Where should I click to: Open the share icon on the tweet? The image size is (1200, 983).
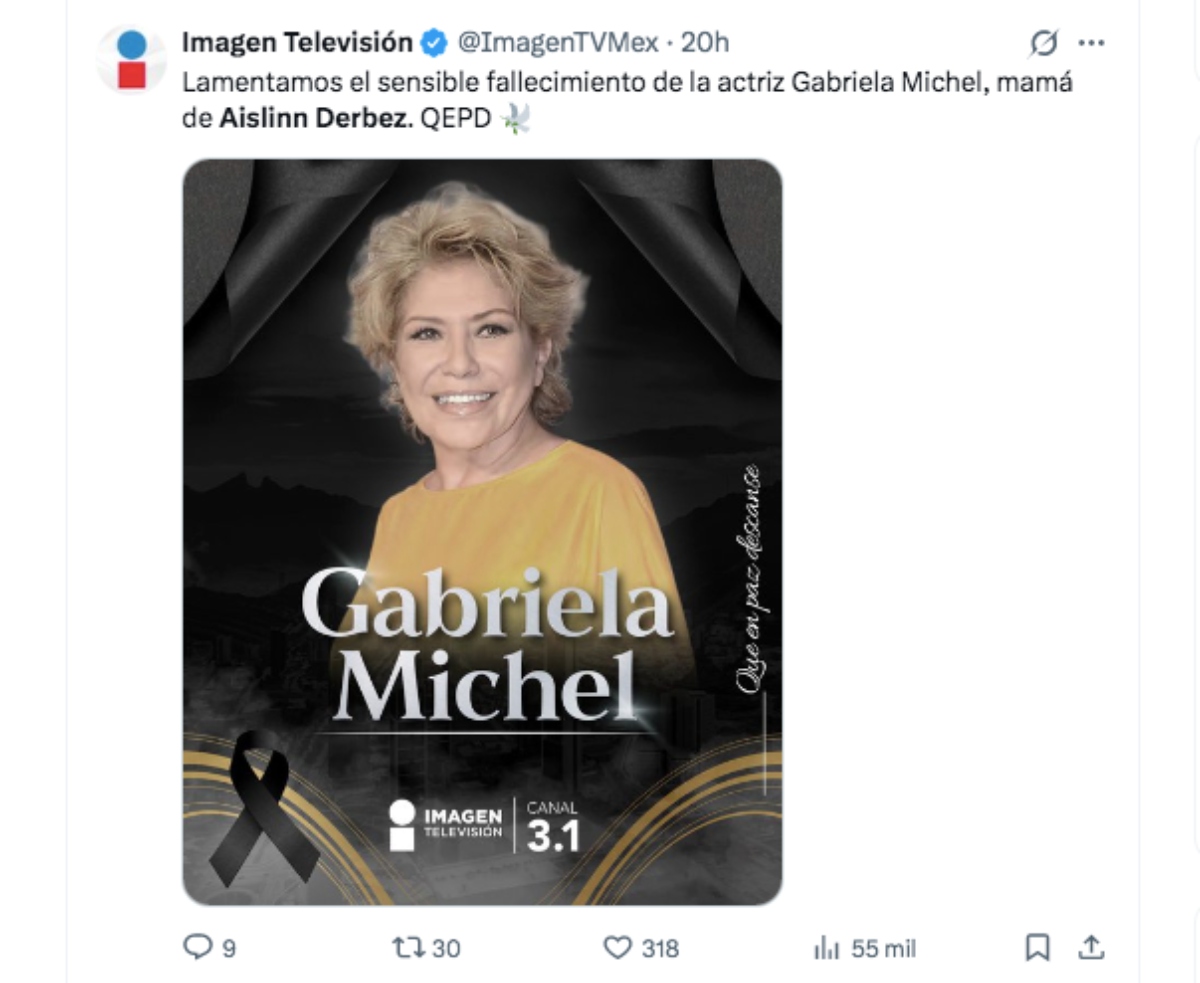1091,947
